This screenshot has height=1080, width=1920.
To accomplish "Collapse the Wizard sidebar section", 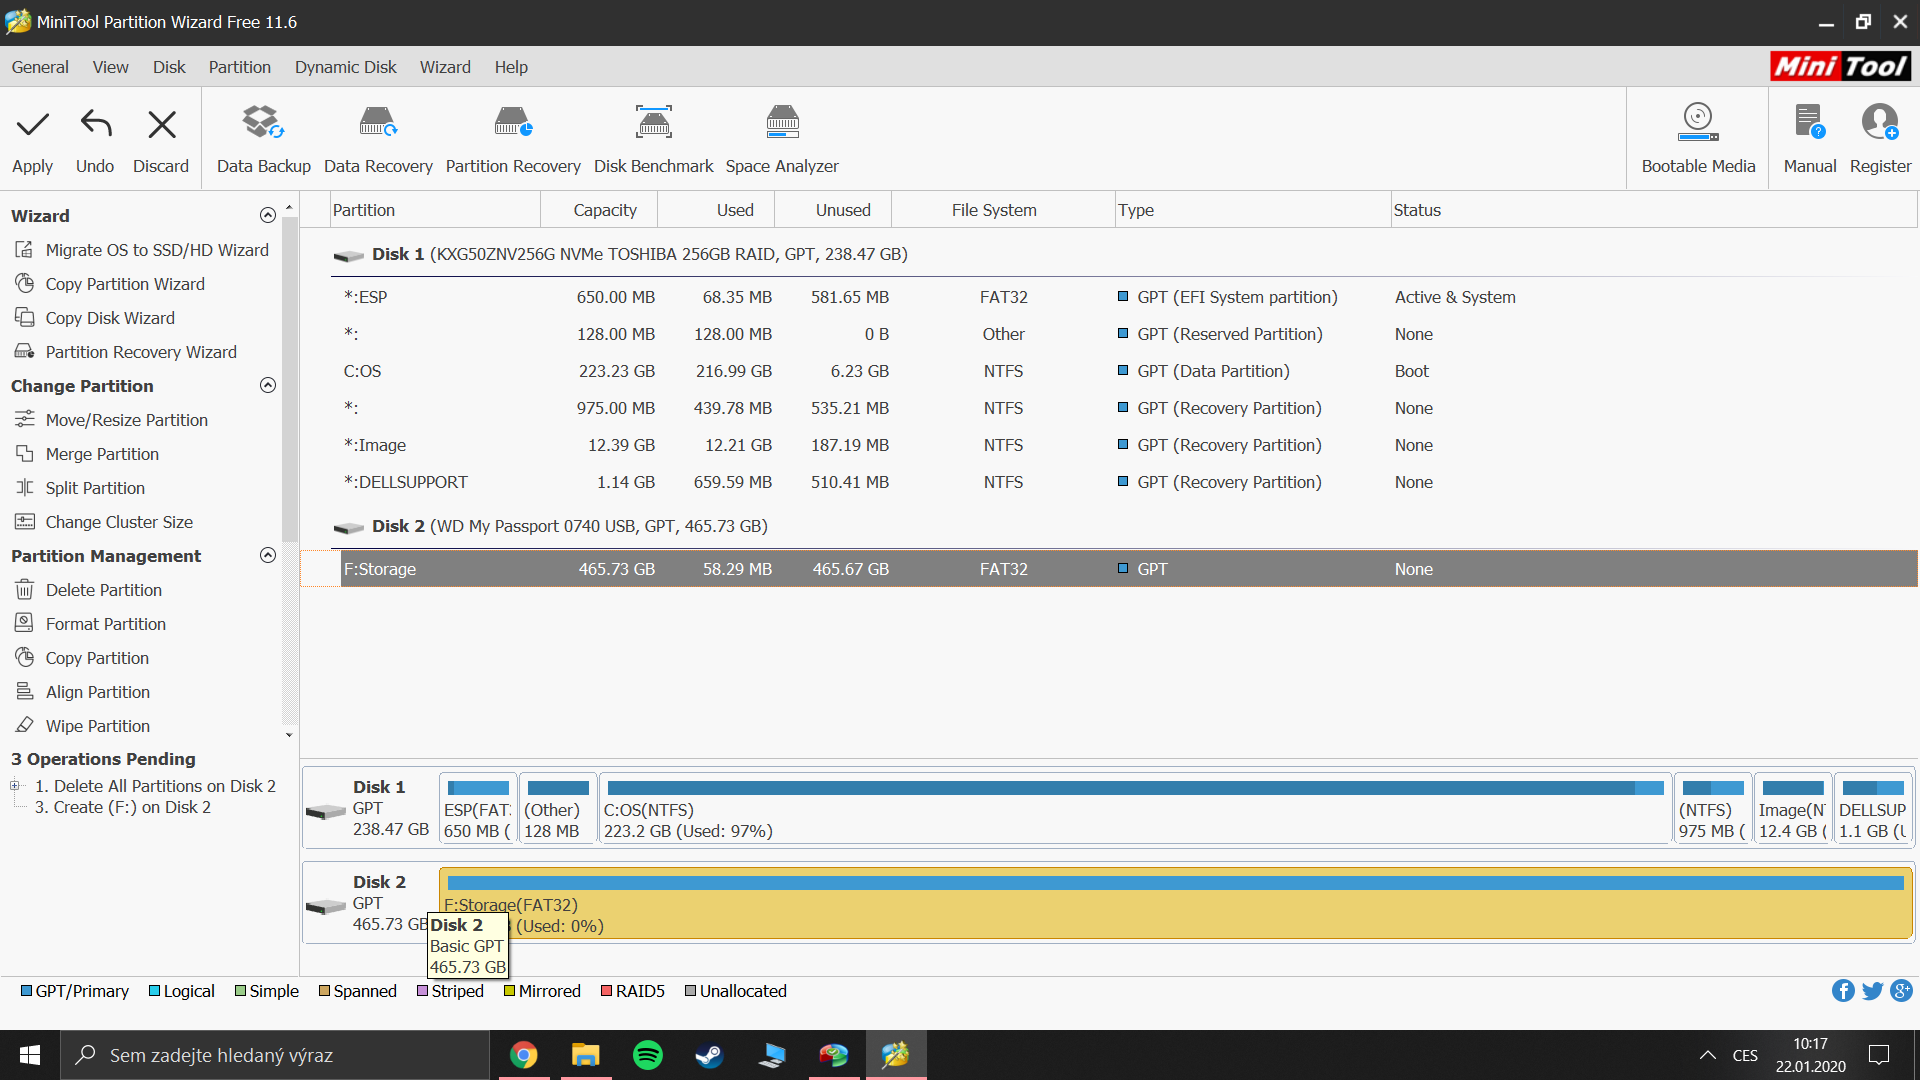I will (267, 216).
